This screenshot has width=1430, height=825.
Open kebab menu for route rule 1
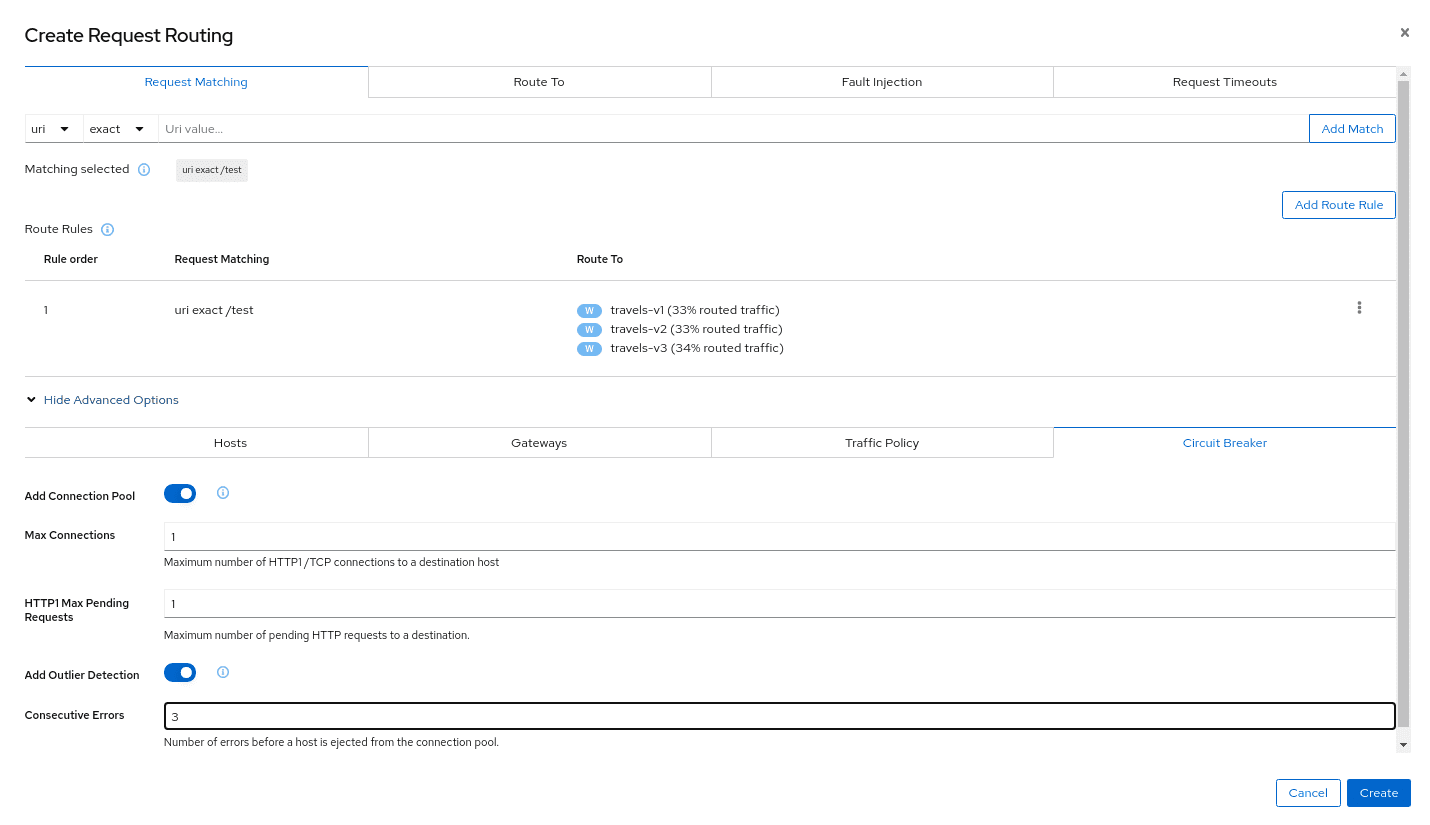[1359, 308]
